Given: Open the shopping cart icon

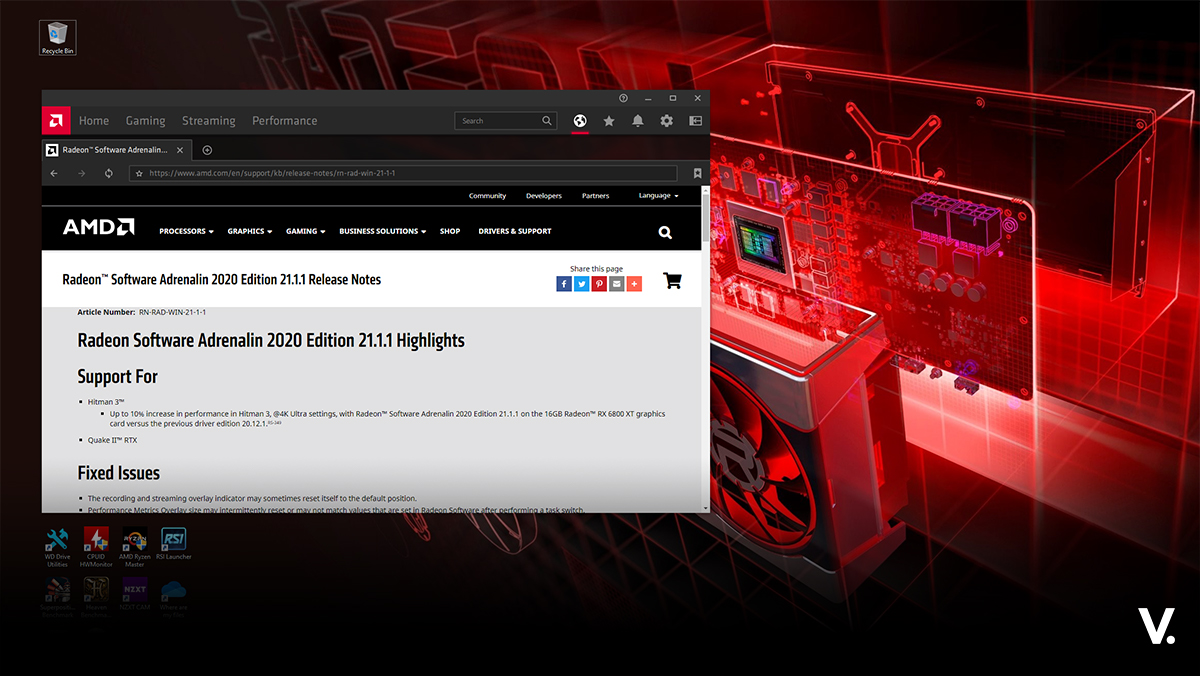Looking at the screenshot, I should pos(672,281).
